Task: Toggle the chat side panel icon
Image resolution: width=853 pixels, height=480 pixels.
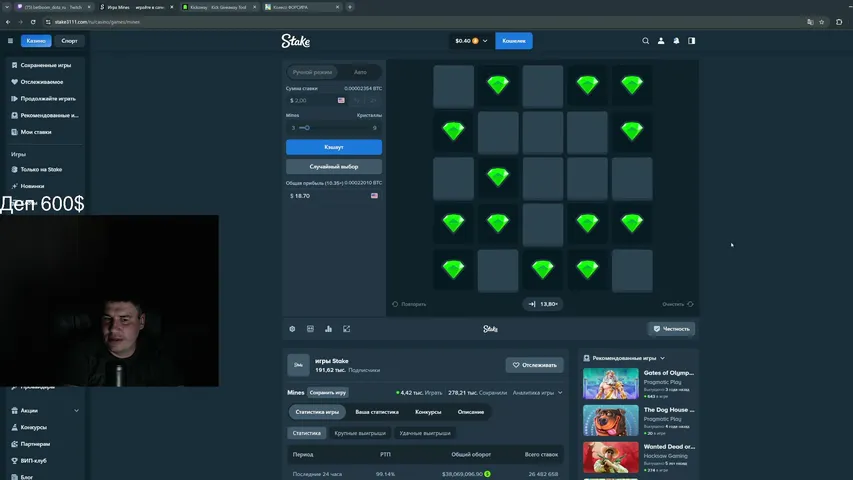Action: 691,41
